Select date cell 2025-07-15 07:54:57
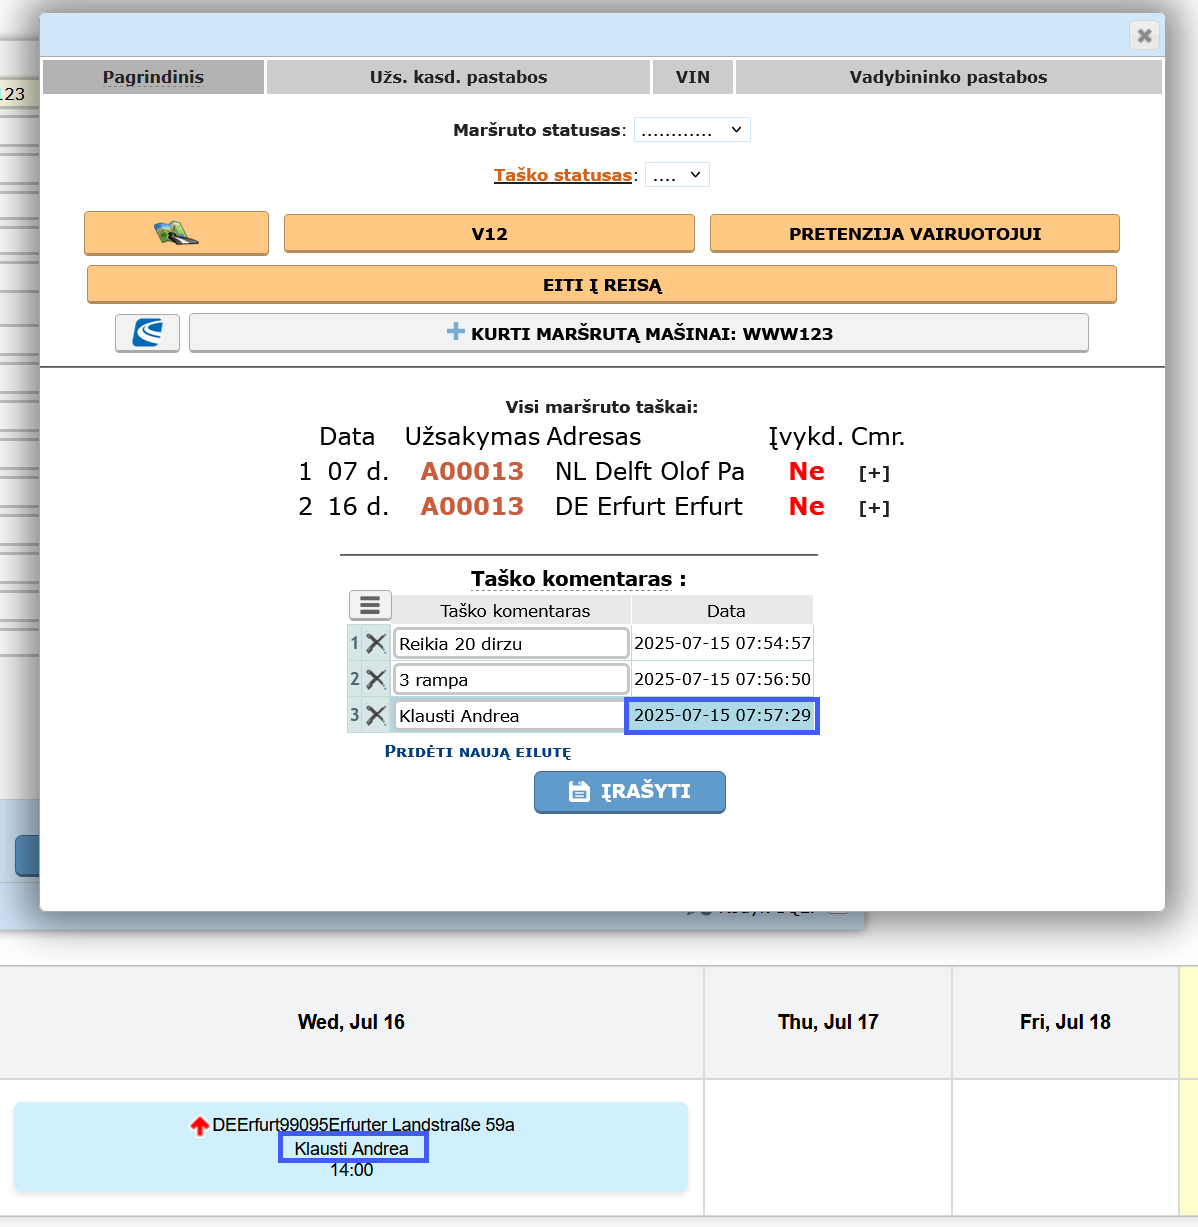The width and height of the screenshot is (1198, 1227). [722, 643]
